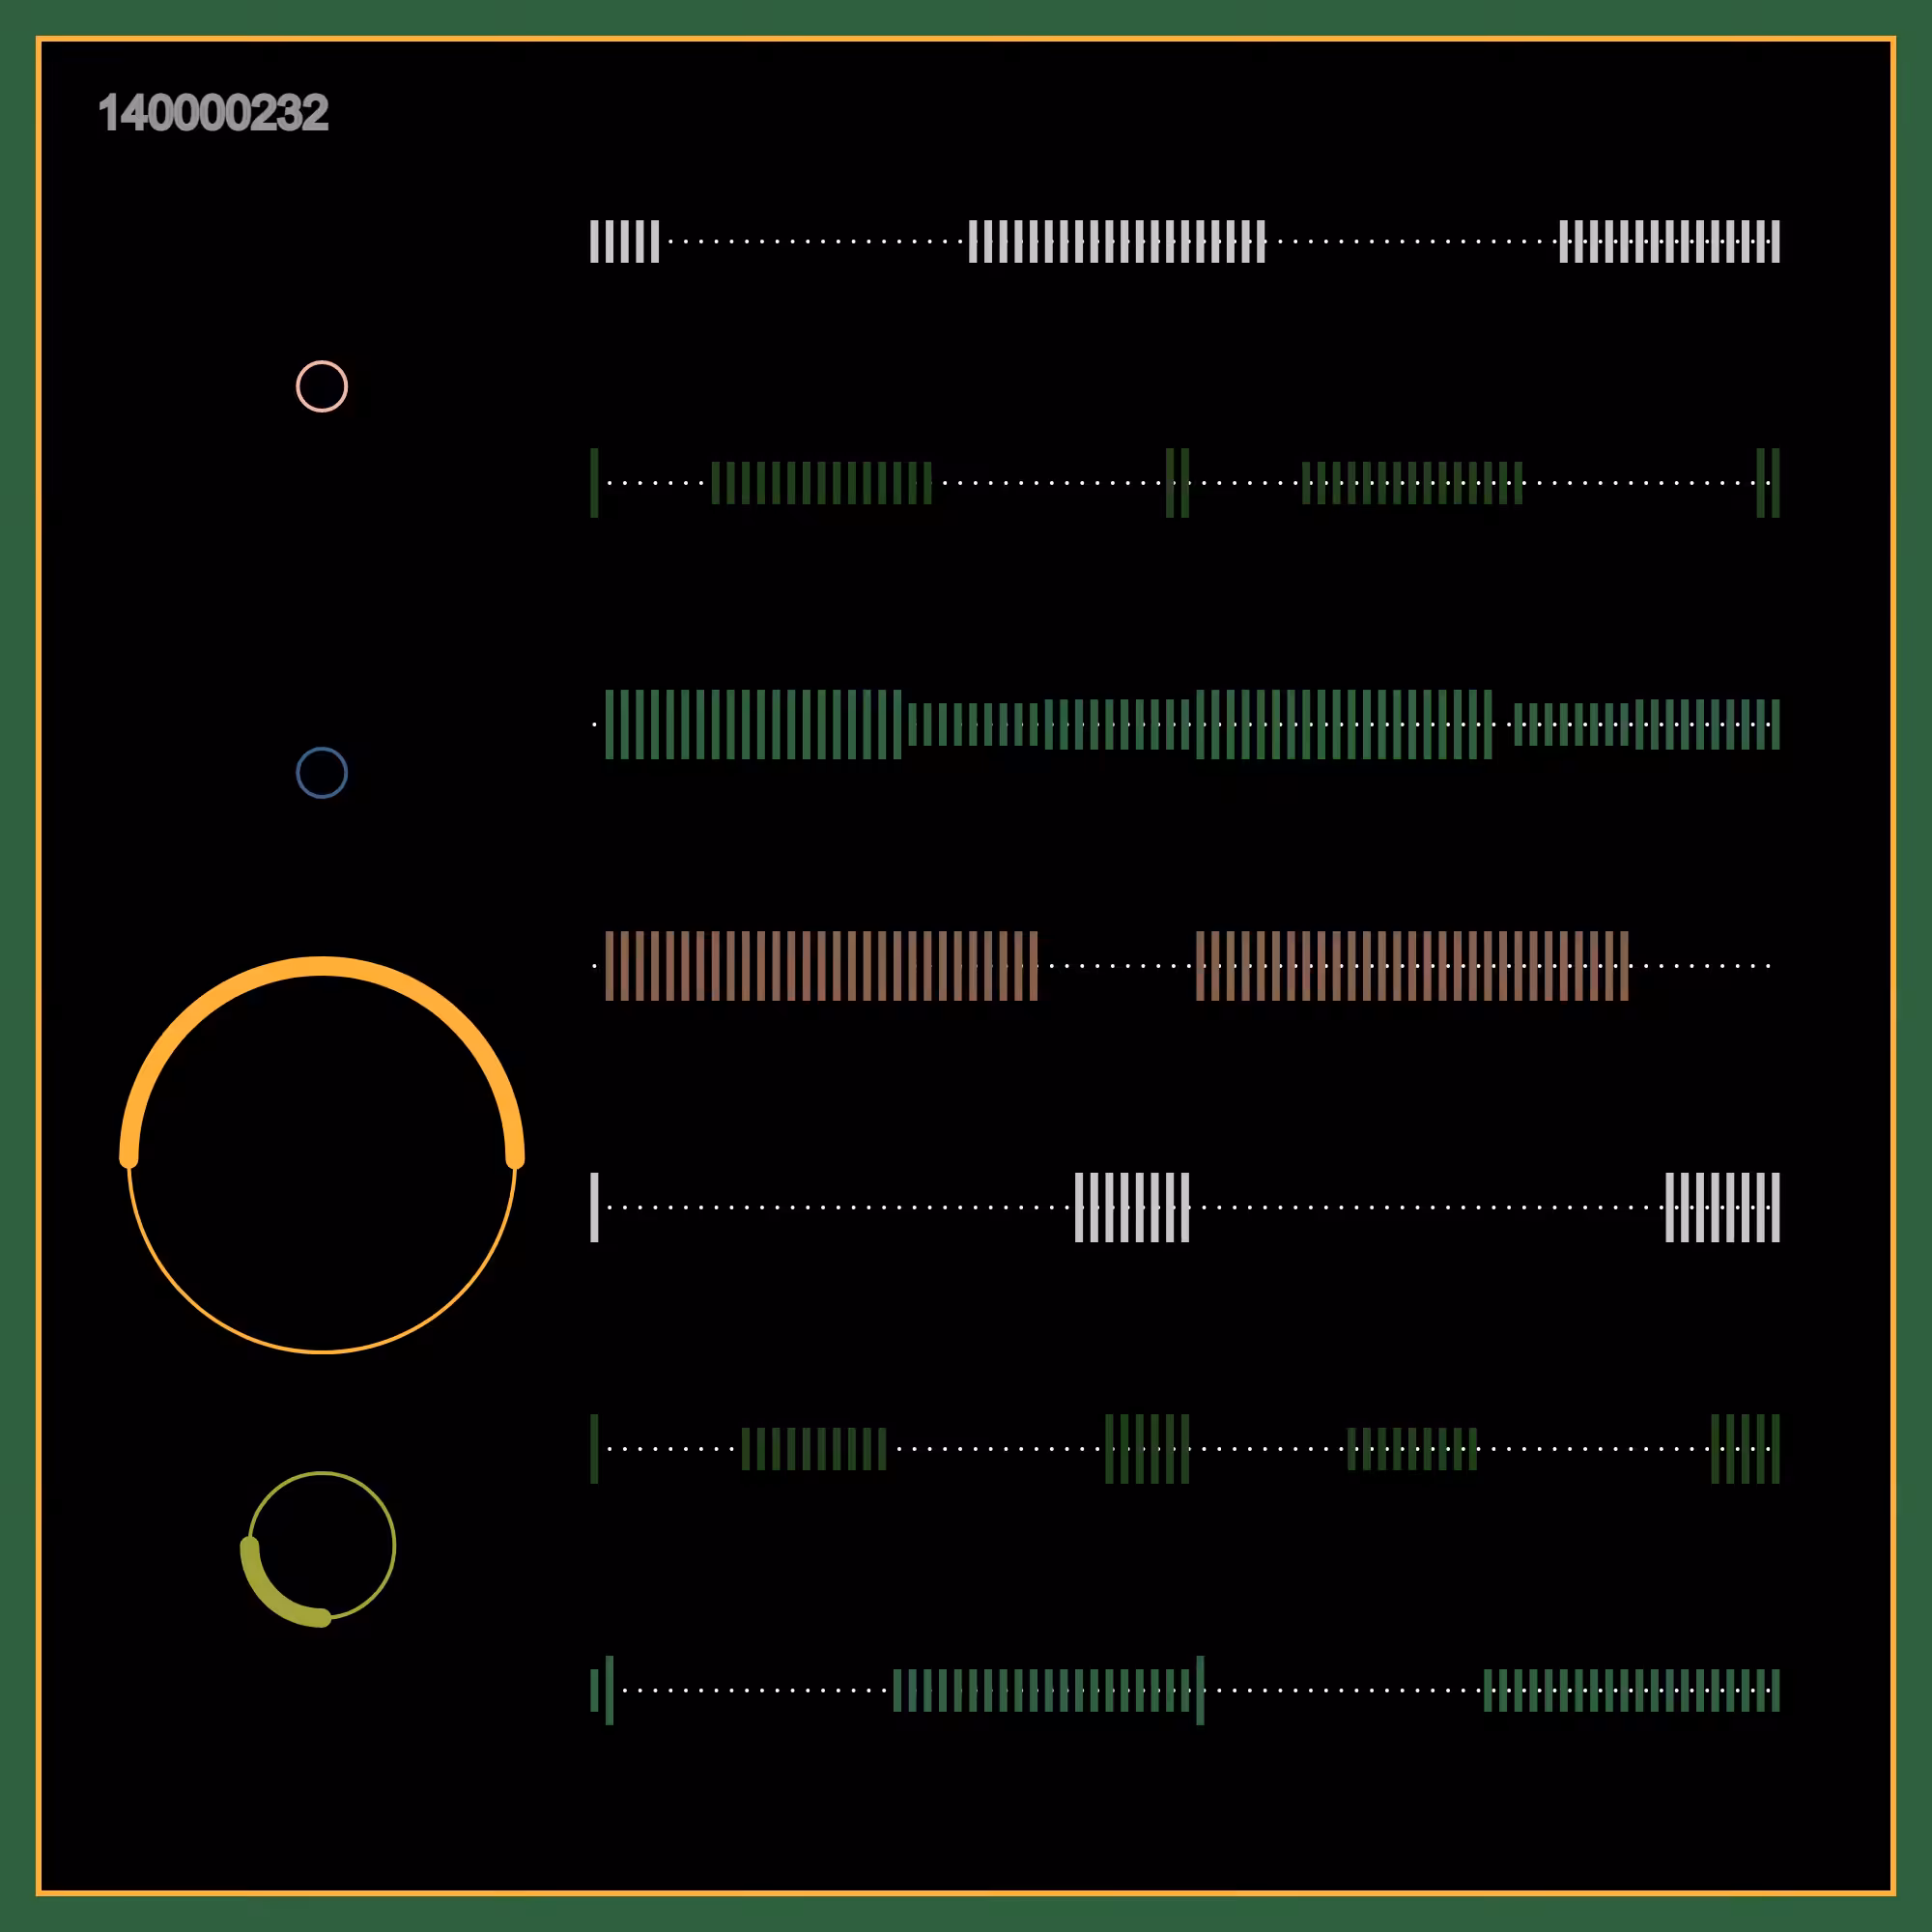Click the five-bar white block in top row
Viewport: 1932px width, 1932px height.
point(624,242)
